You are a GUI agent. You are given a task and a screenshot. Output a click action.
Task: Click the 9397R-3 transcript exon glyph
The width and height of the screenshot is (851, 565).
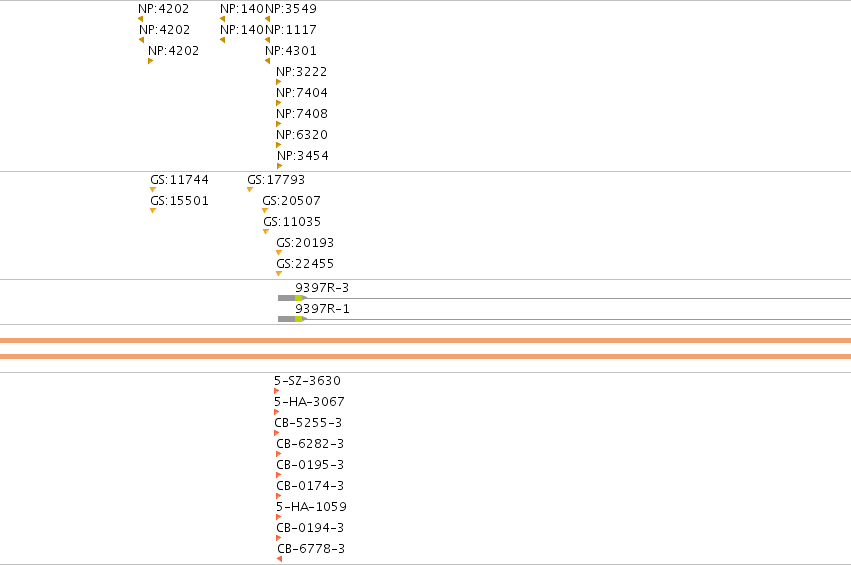(x=293, y=298)
